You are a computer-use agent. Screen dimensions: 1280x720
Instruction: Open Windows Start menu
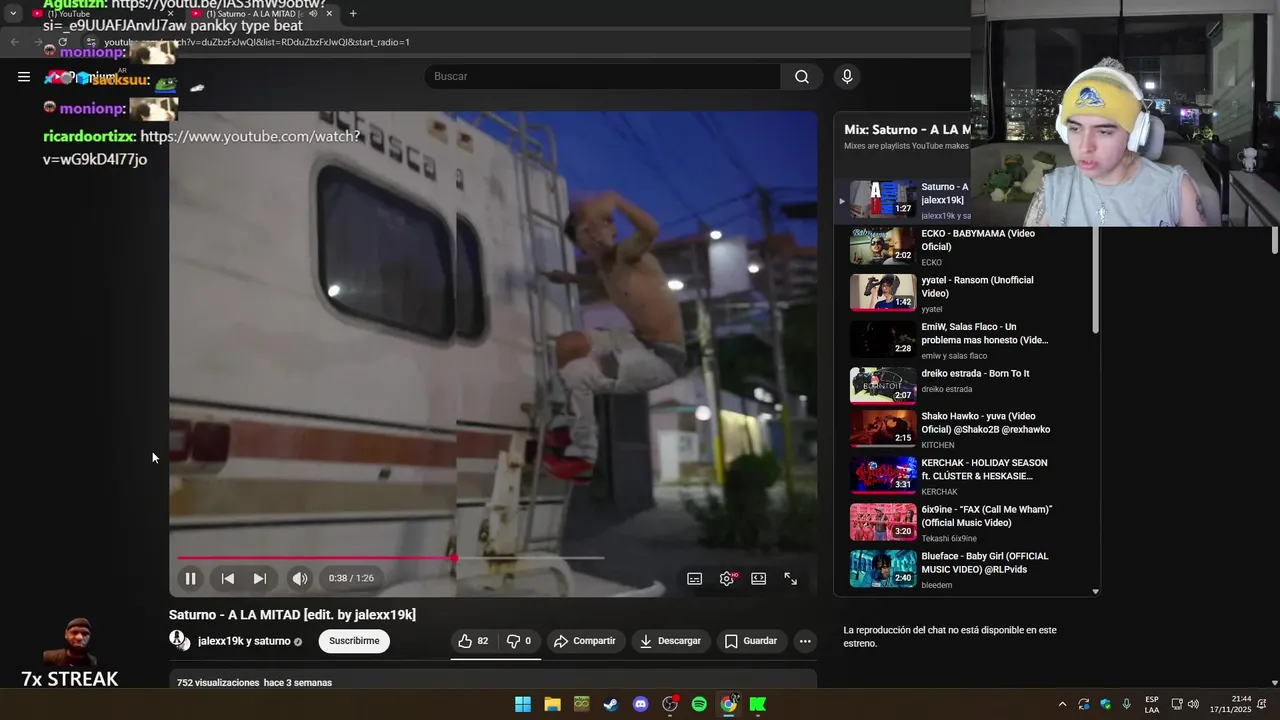pos(523,704)
